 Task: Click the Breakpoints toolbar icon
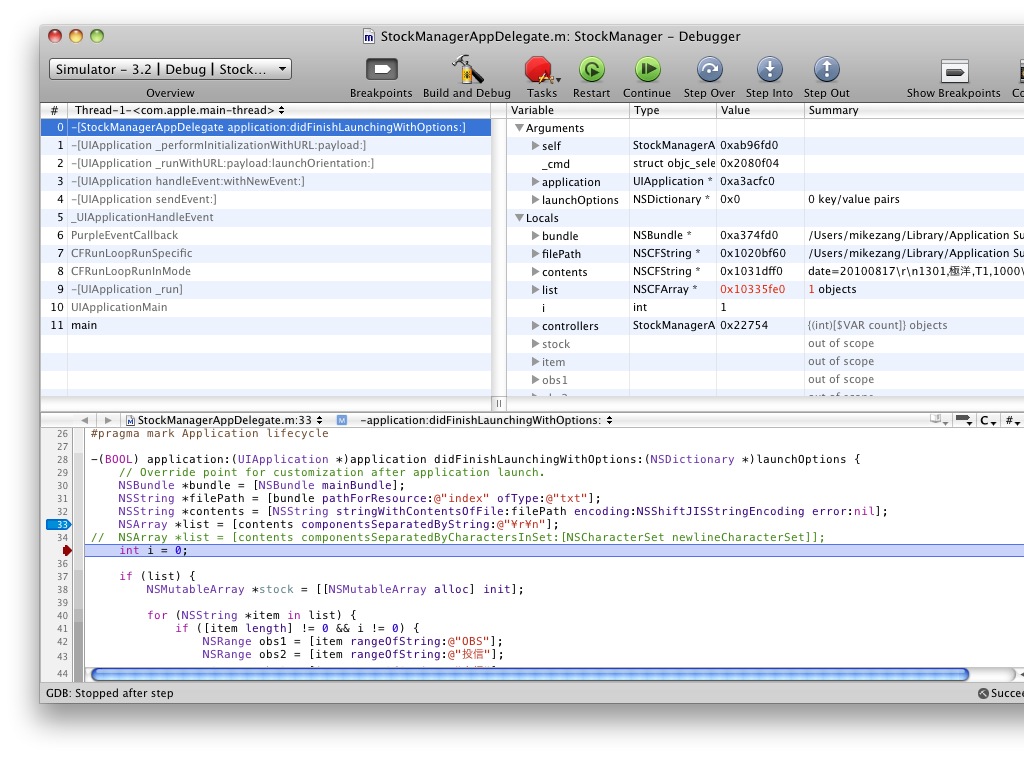coord(381,69)
